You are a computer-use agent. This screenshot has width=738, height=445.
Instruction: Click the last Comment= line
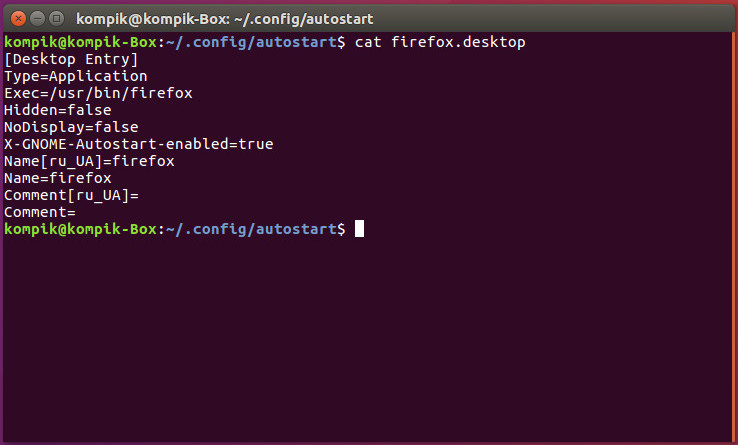[x=40, y=212]
